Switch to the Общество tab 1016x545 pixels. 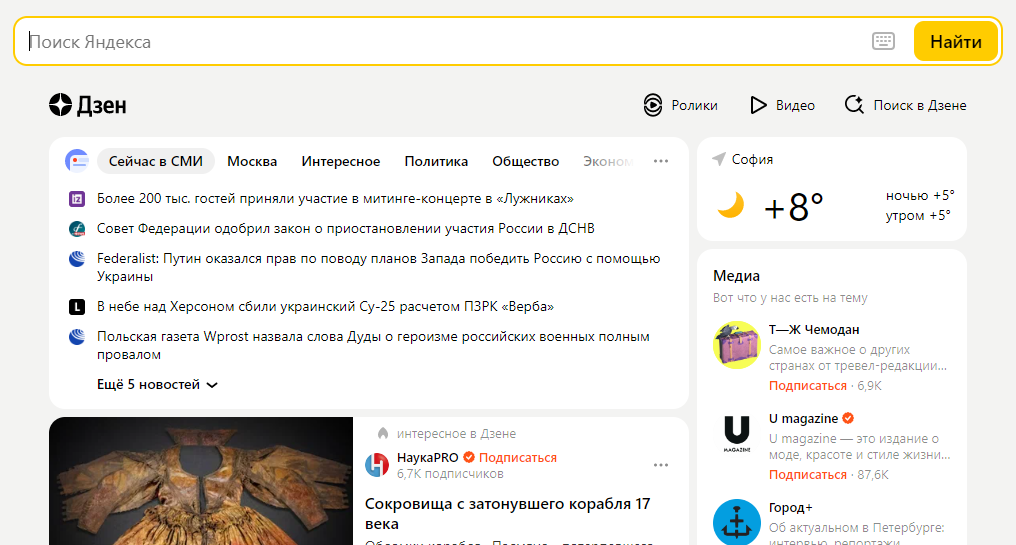[525, 161]
